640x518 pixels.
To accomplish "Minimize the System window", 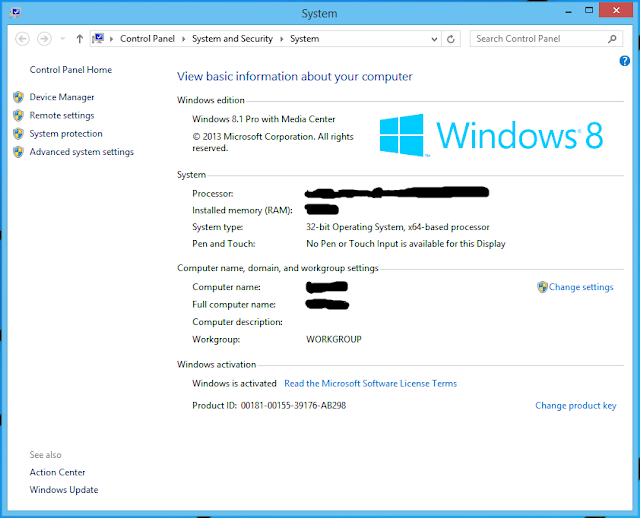I will click(569, 11).
